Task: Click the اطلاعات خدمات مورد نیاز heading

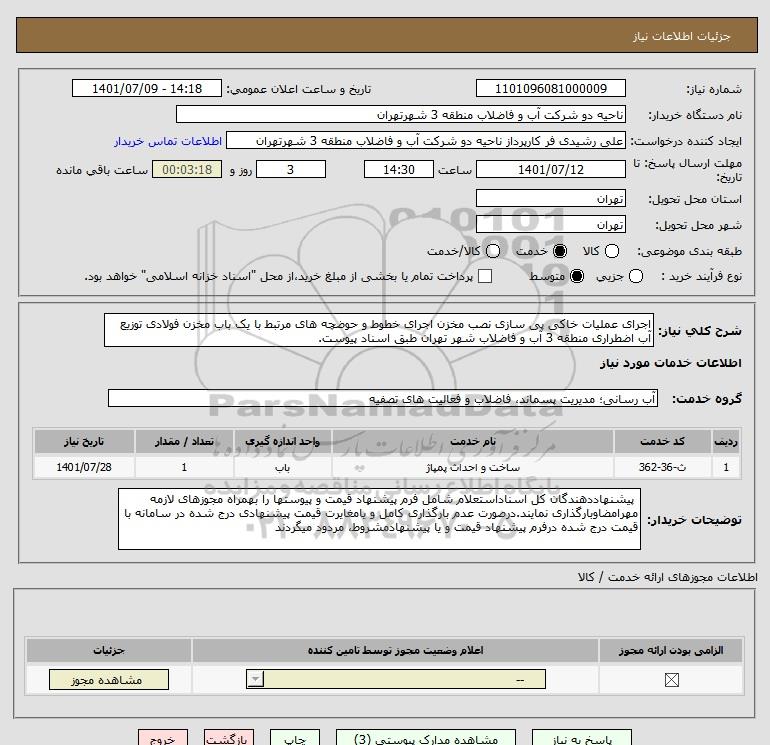Action: coord(670,363)
